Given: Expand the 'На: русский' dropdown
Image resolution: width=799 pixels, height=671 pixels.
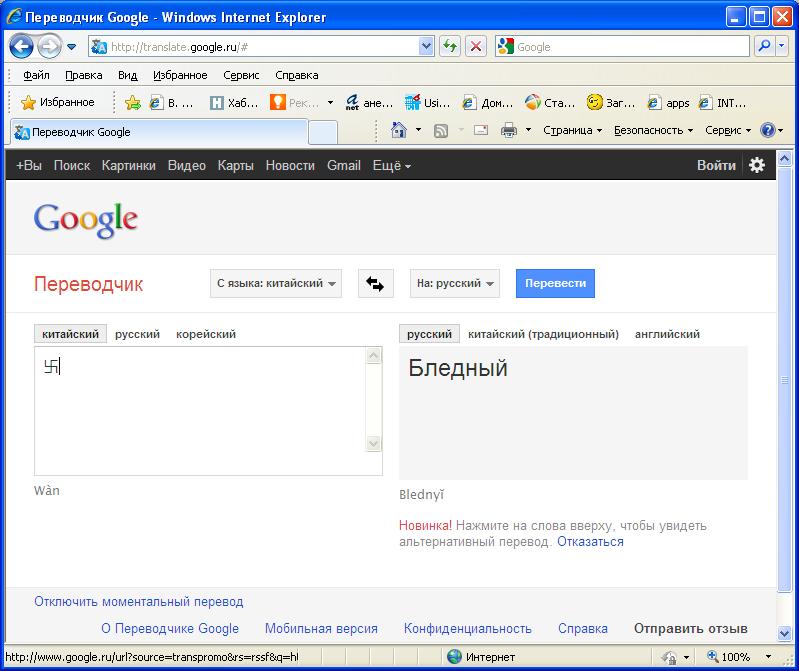Looking at the screenshot, I should [455, 284].
